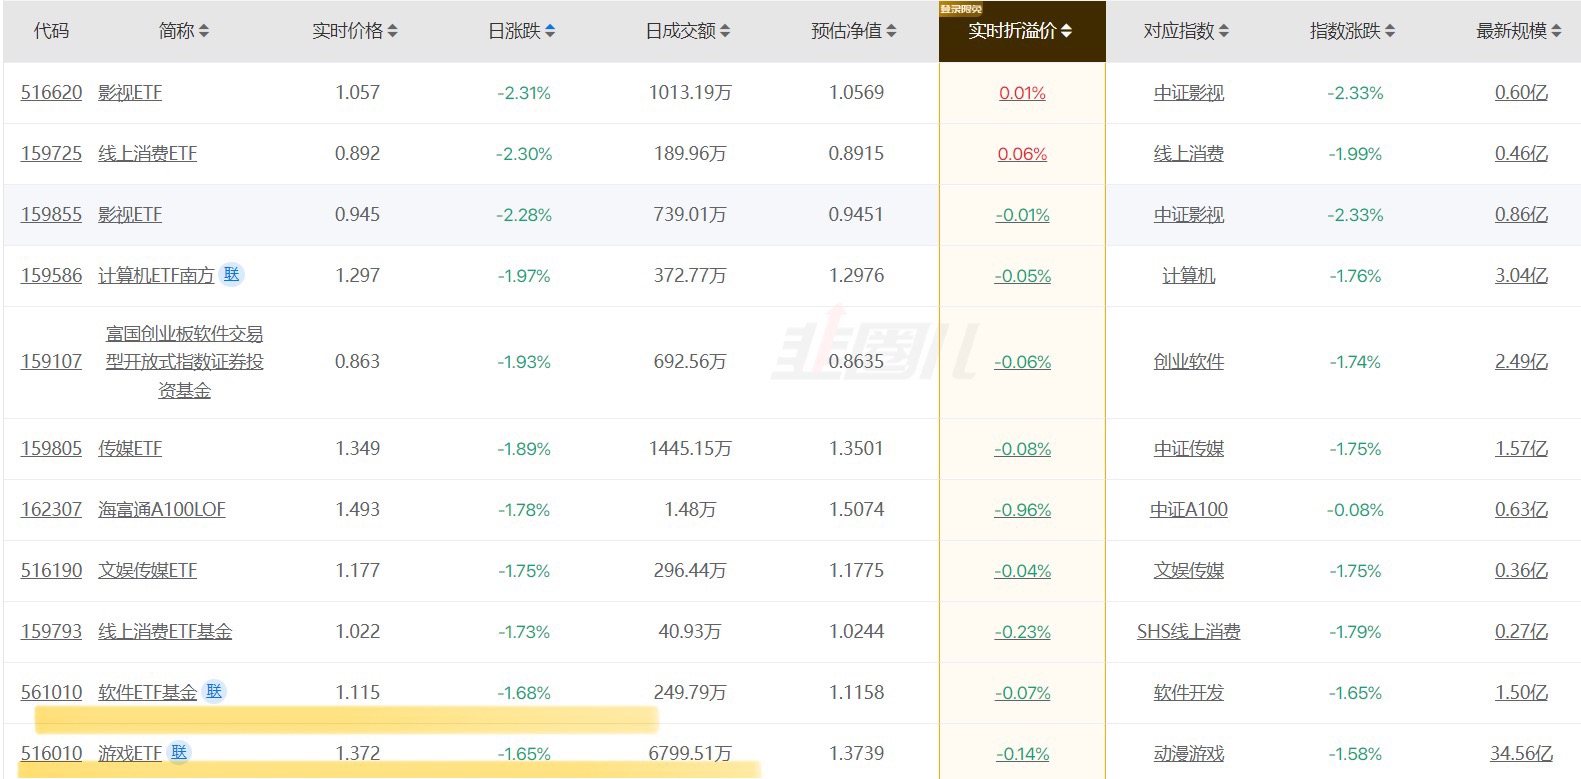The width and height of the screenshot is (1581, 779).
Task: Select price value 1.349
Action: (357, 449)
